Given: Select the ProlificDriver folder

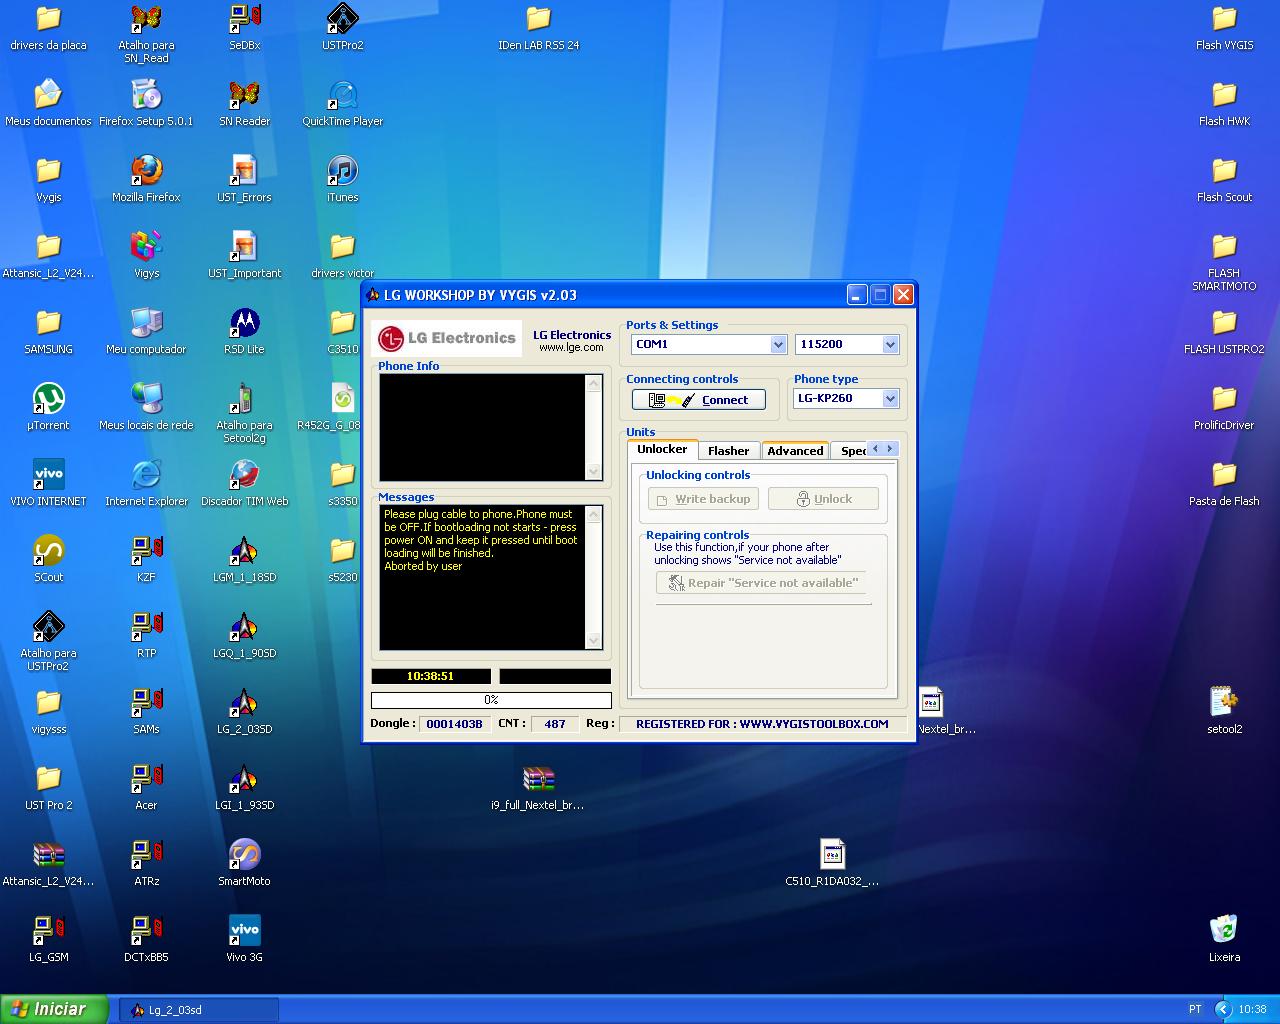Looking at the screenshot, I should coord(1224,406).
